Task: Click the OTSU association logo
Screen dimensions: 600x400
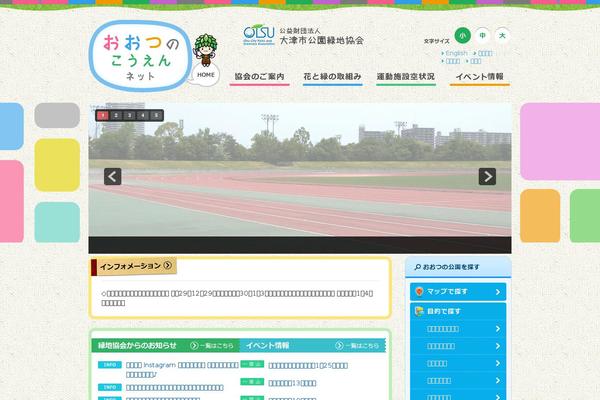Action: [259, 35]
